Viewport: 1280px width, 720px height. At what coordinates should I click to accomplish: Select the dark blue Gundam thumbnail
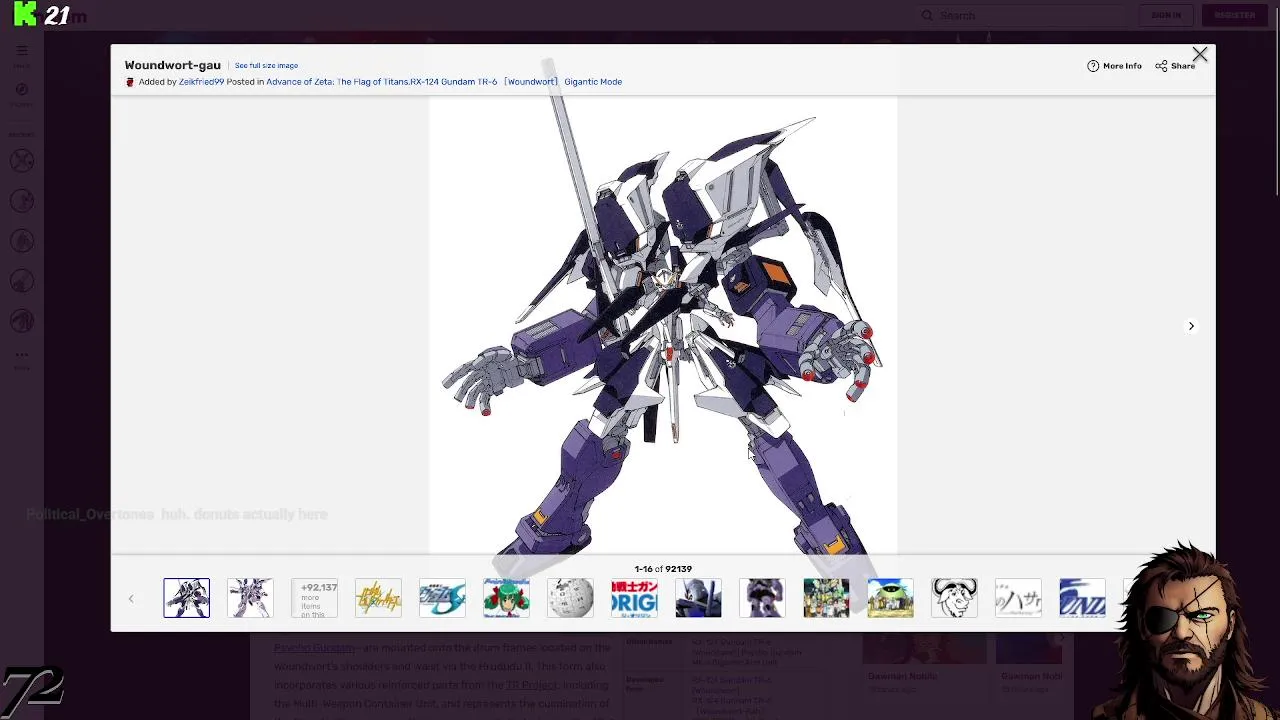tap(698, 598)
